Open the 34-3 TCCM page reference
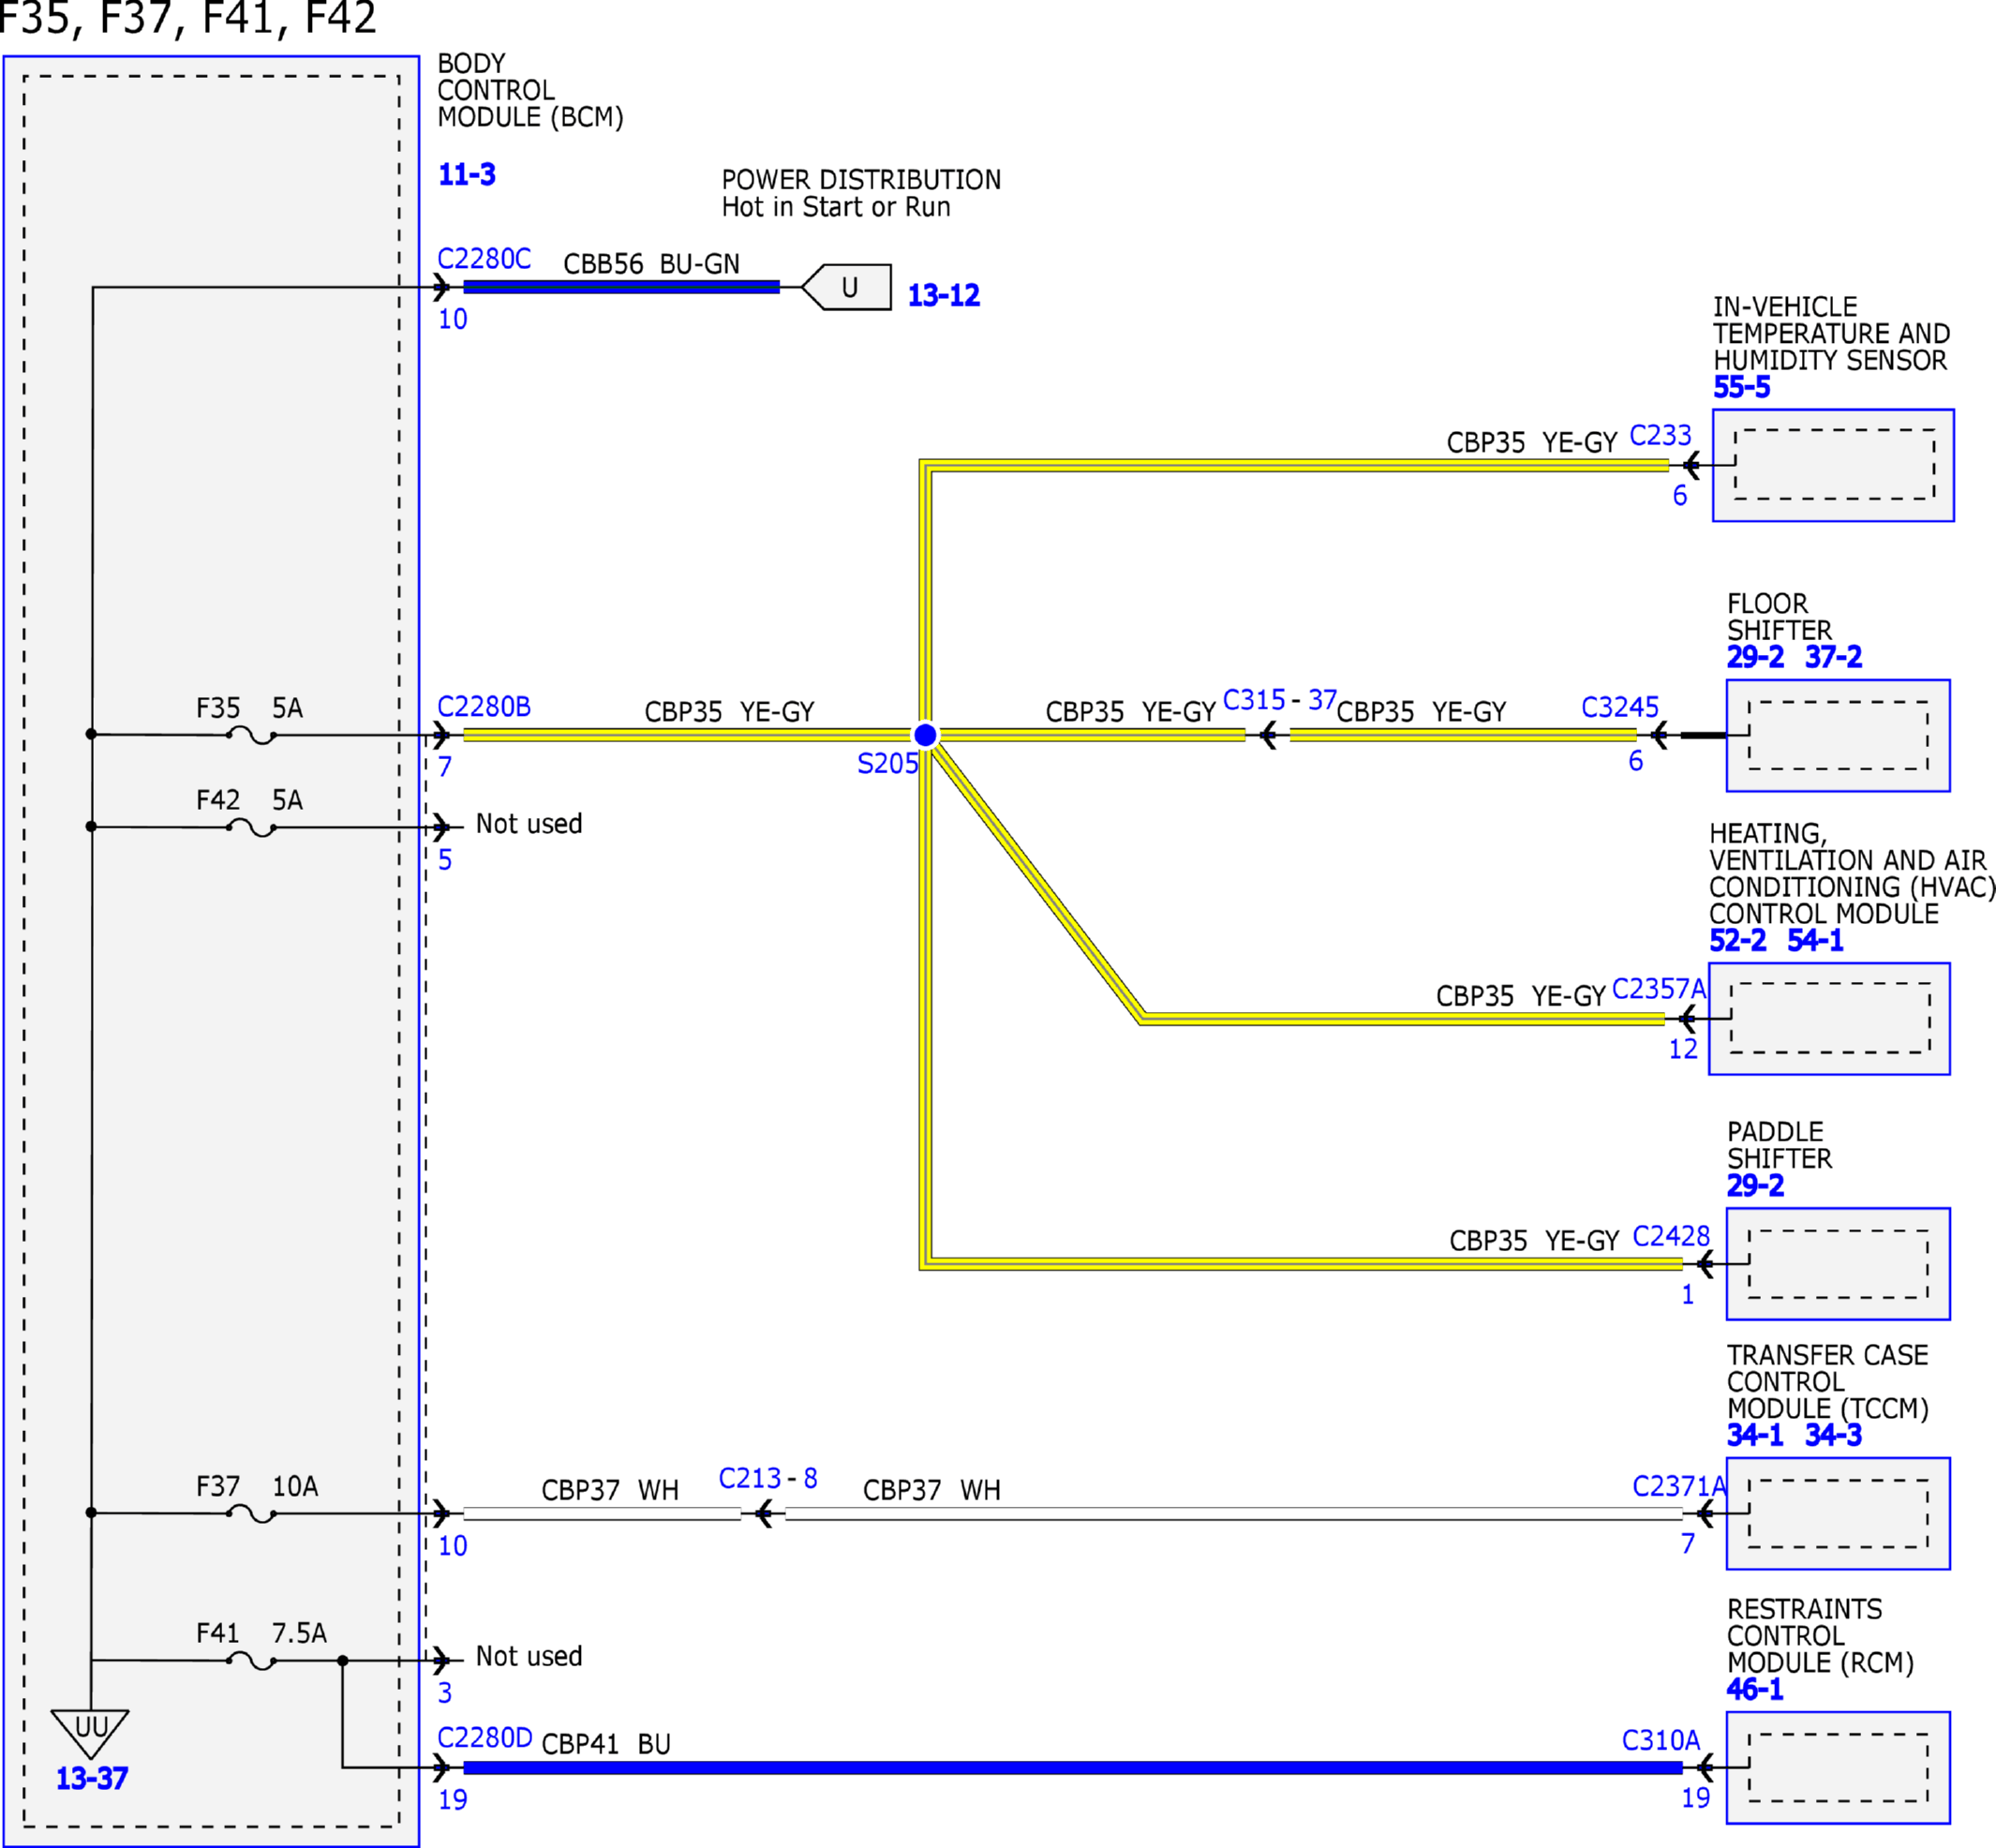 pos(1833,1435)
